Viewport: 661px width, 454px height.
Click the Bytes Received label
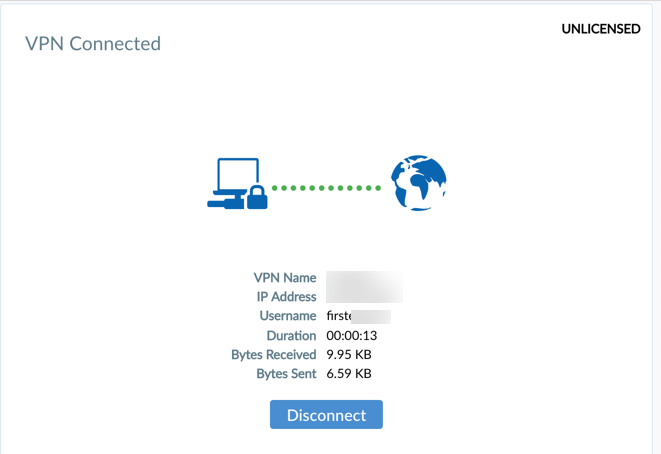[x=274, y=355]
